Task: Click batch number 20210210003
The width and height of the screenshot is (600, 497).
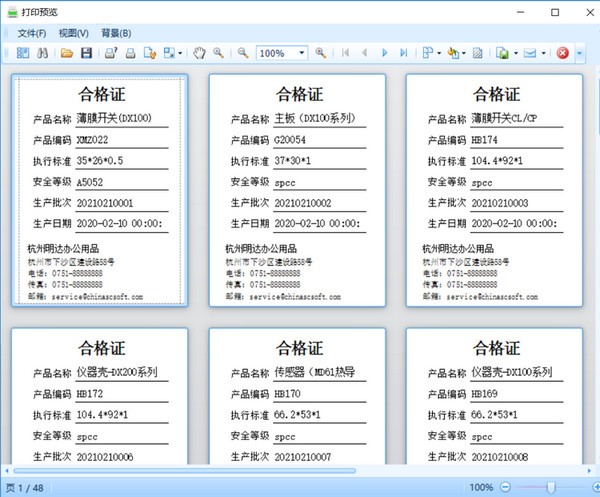Action: [500, 203]
